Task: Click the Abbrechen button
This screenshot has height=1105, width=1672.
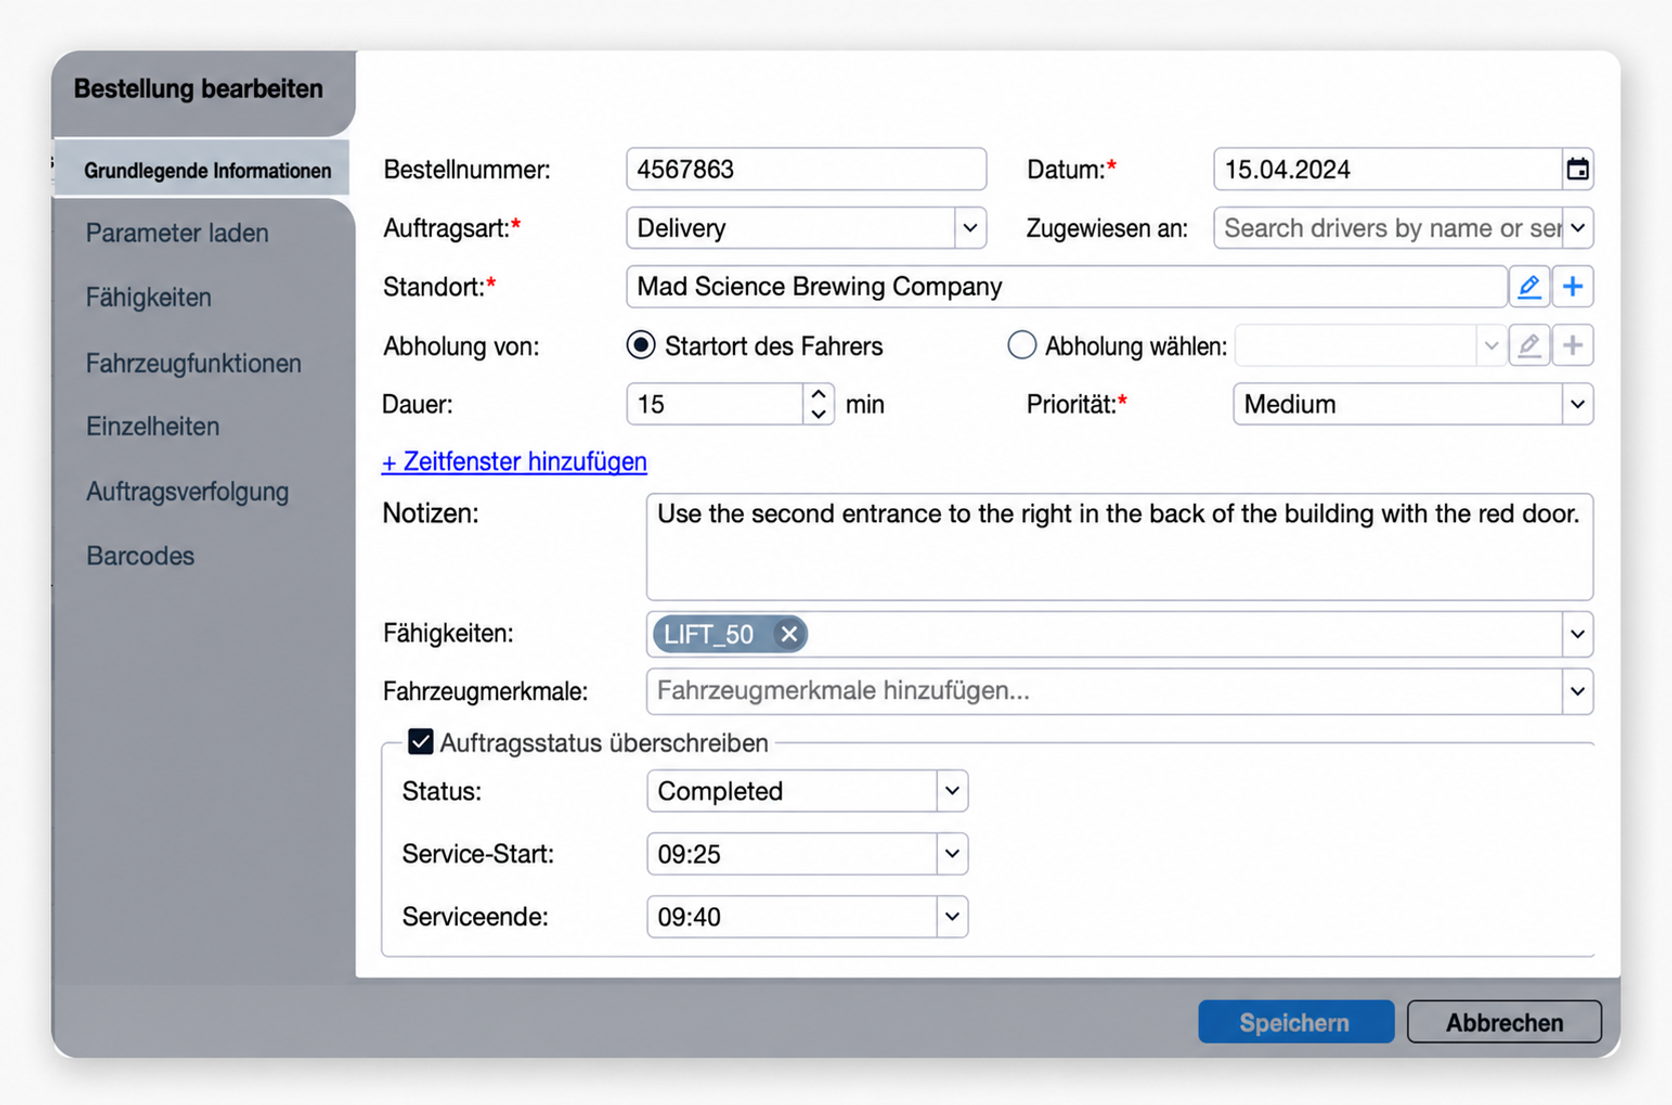Action: pos(1504,1022)
